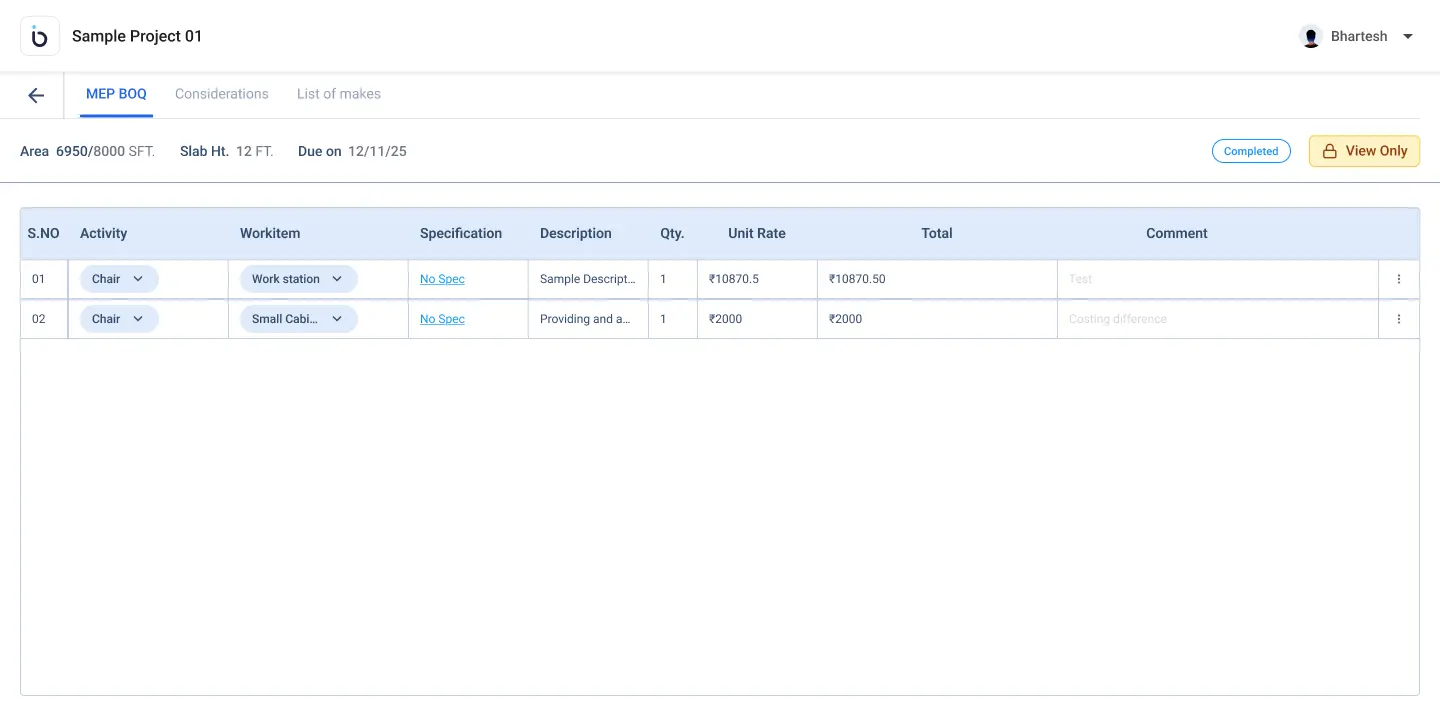Click the app logo icon

click(x=40, y=36)
